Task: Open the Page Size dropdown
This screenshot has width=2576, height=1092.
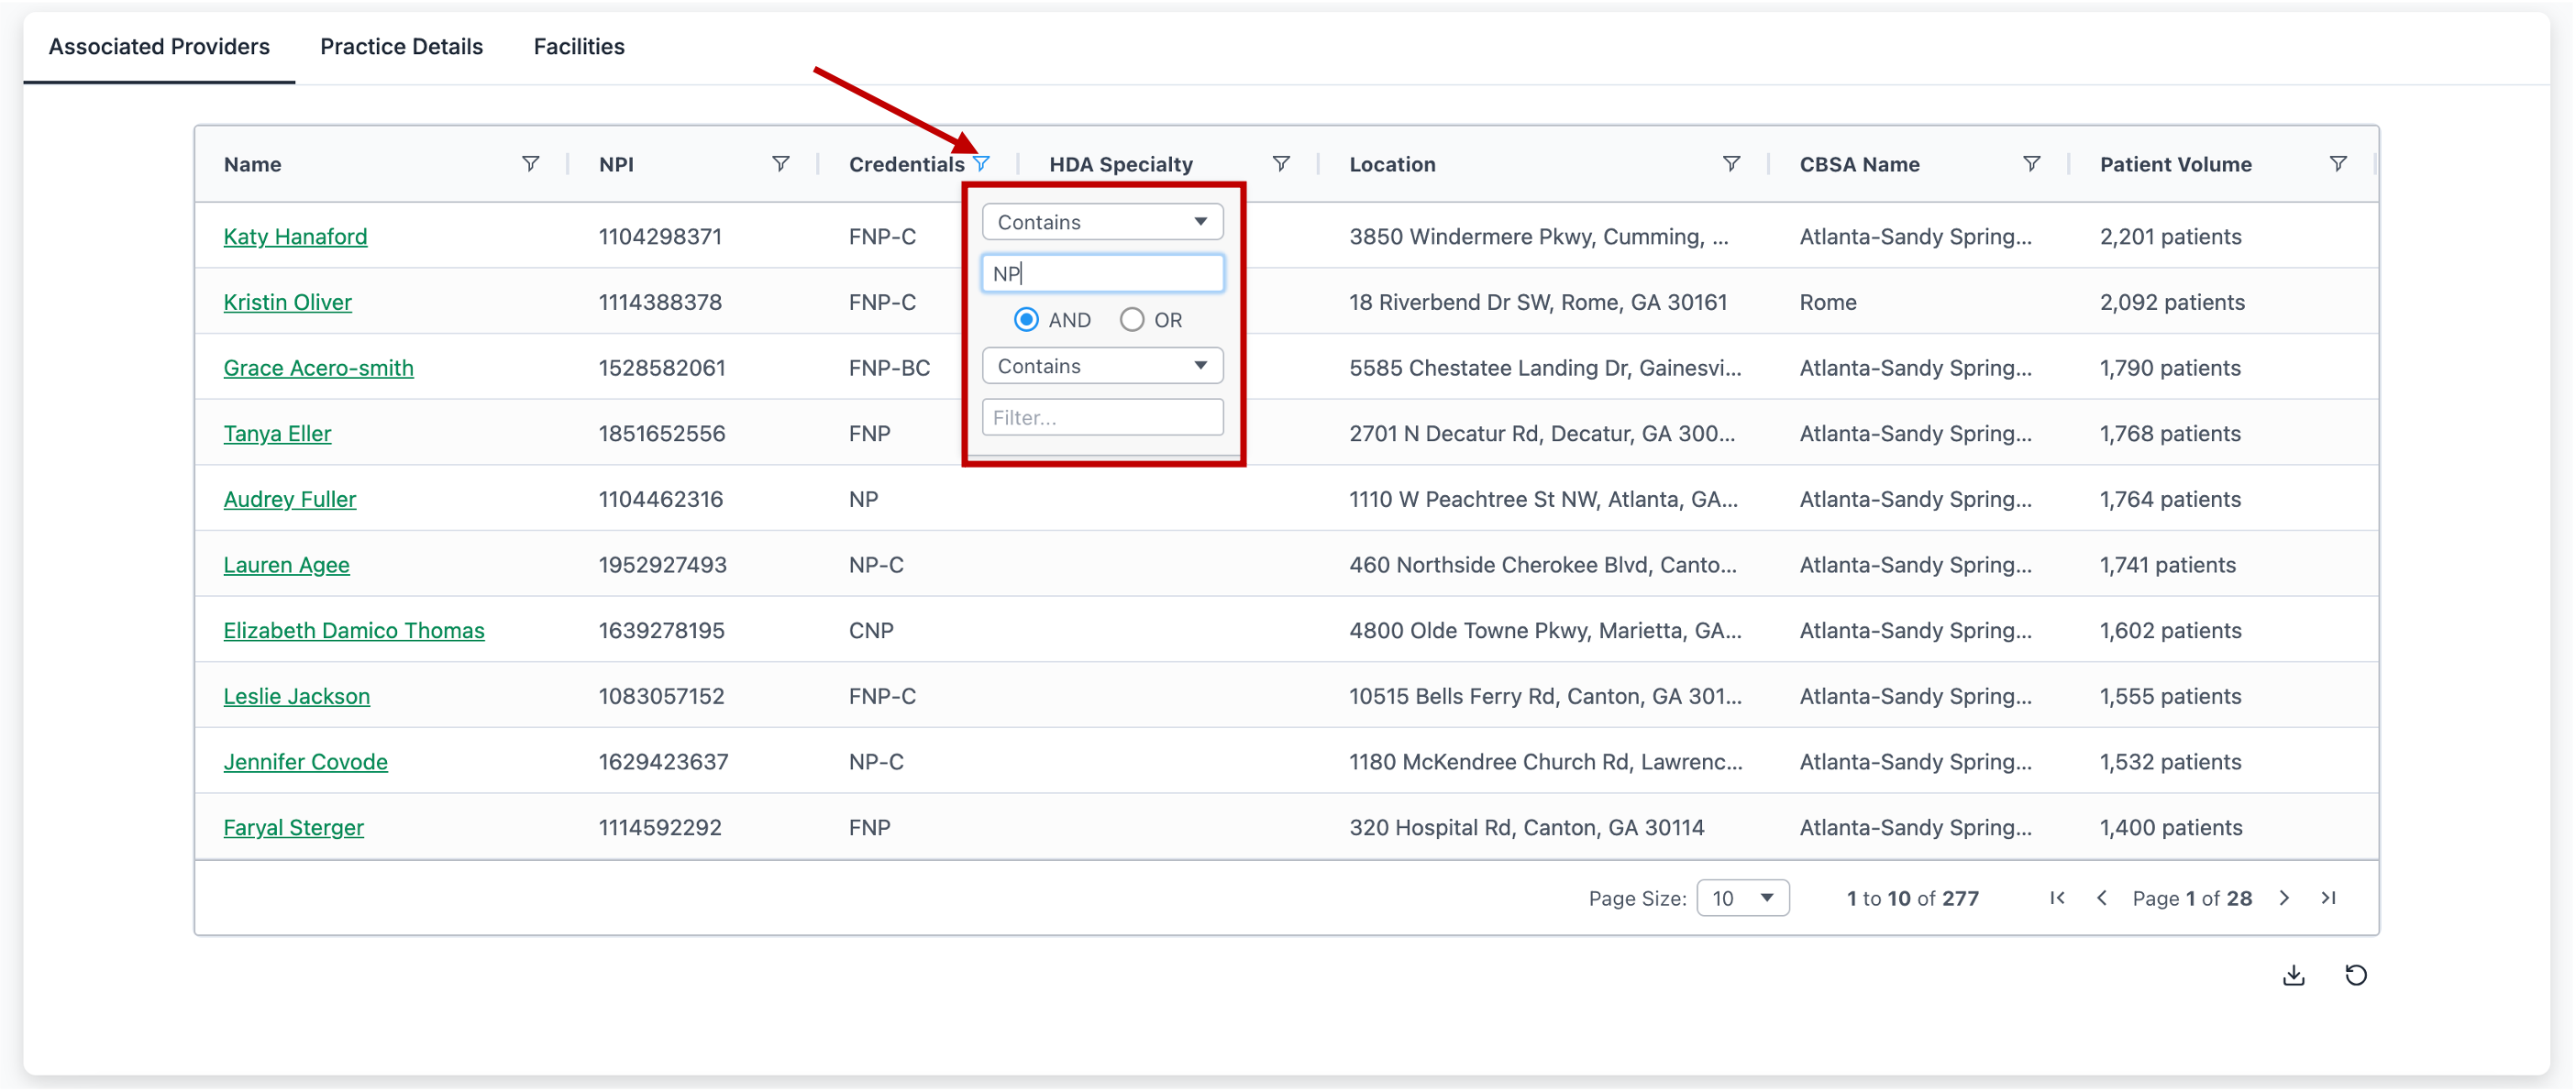Action: point(1742,898)
